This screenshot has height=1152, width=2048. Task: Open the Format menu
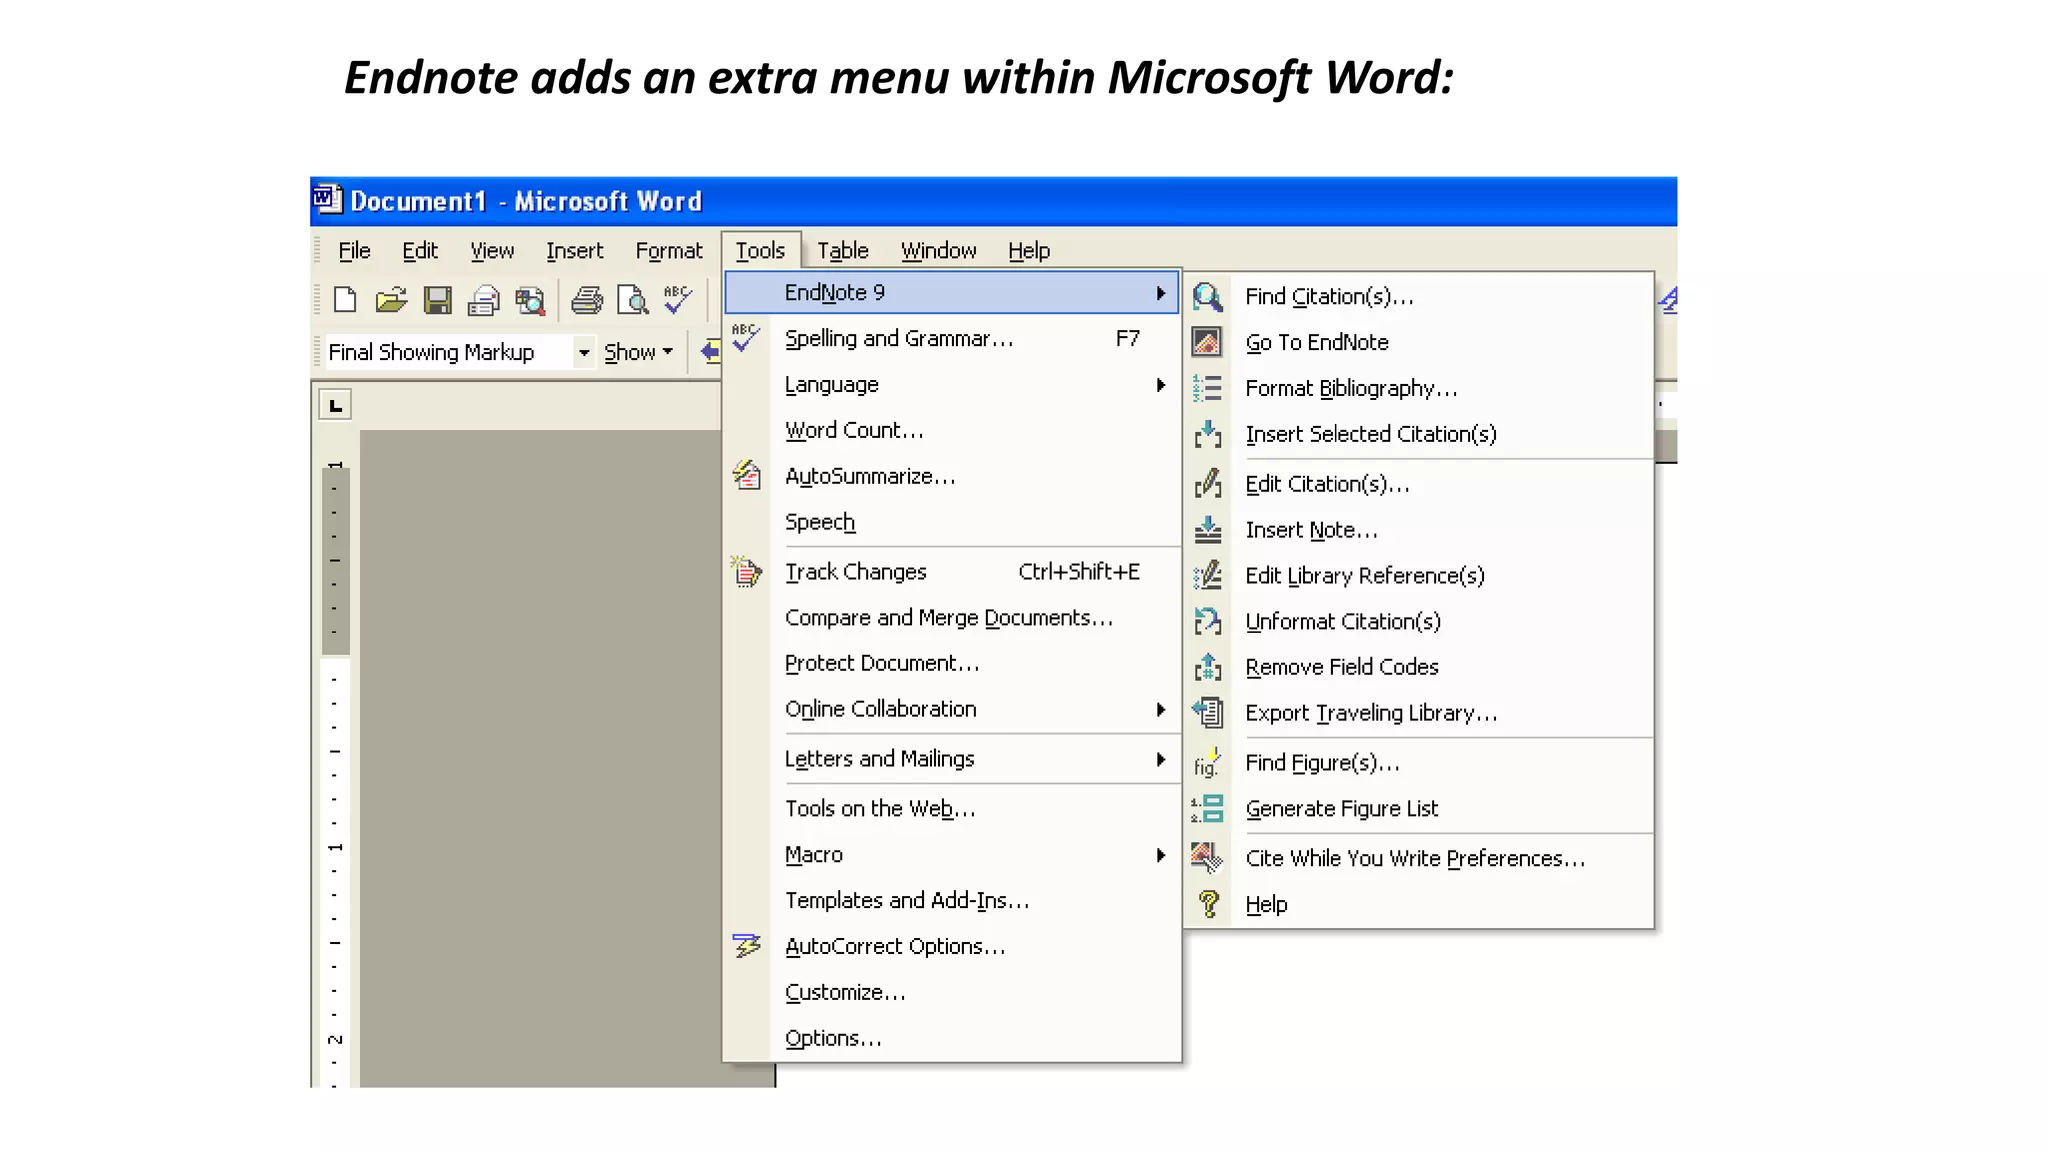(x=669, y=251)
